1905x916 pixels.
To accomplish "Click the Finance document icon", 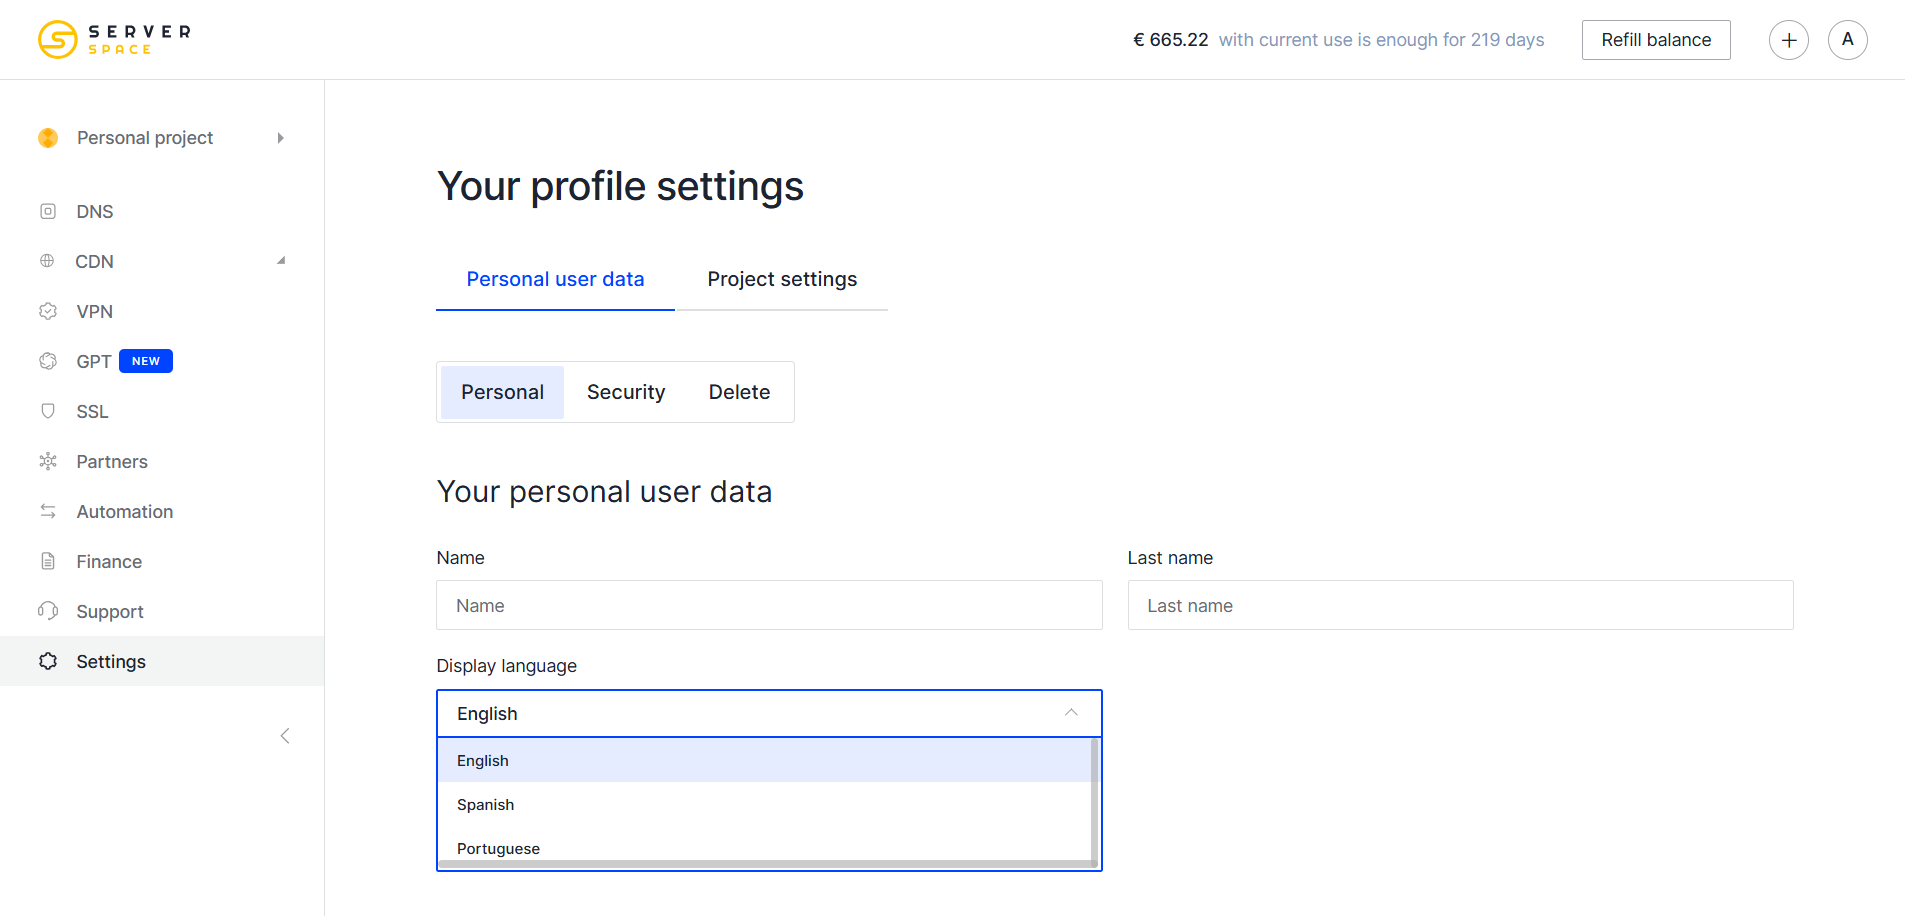I will (48, 561).
